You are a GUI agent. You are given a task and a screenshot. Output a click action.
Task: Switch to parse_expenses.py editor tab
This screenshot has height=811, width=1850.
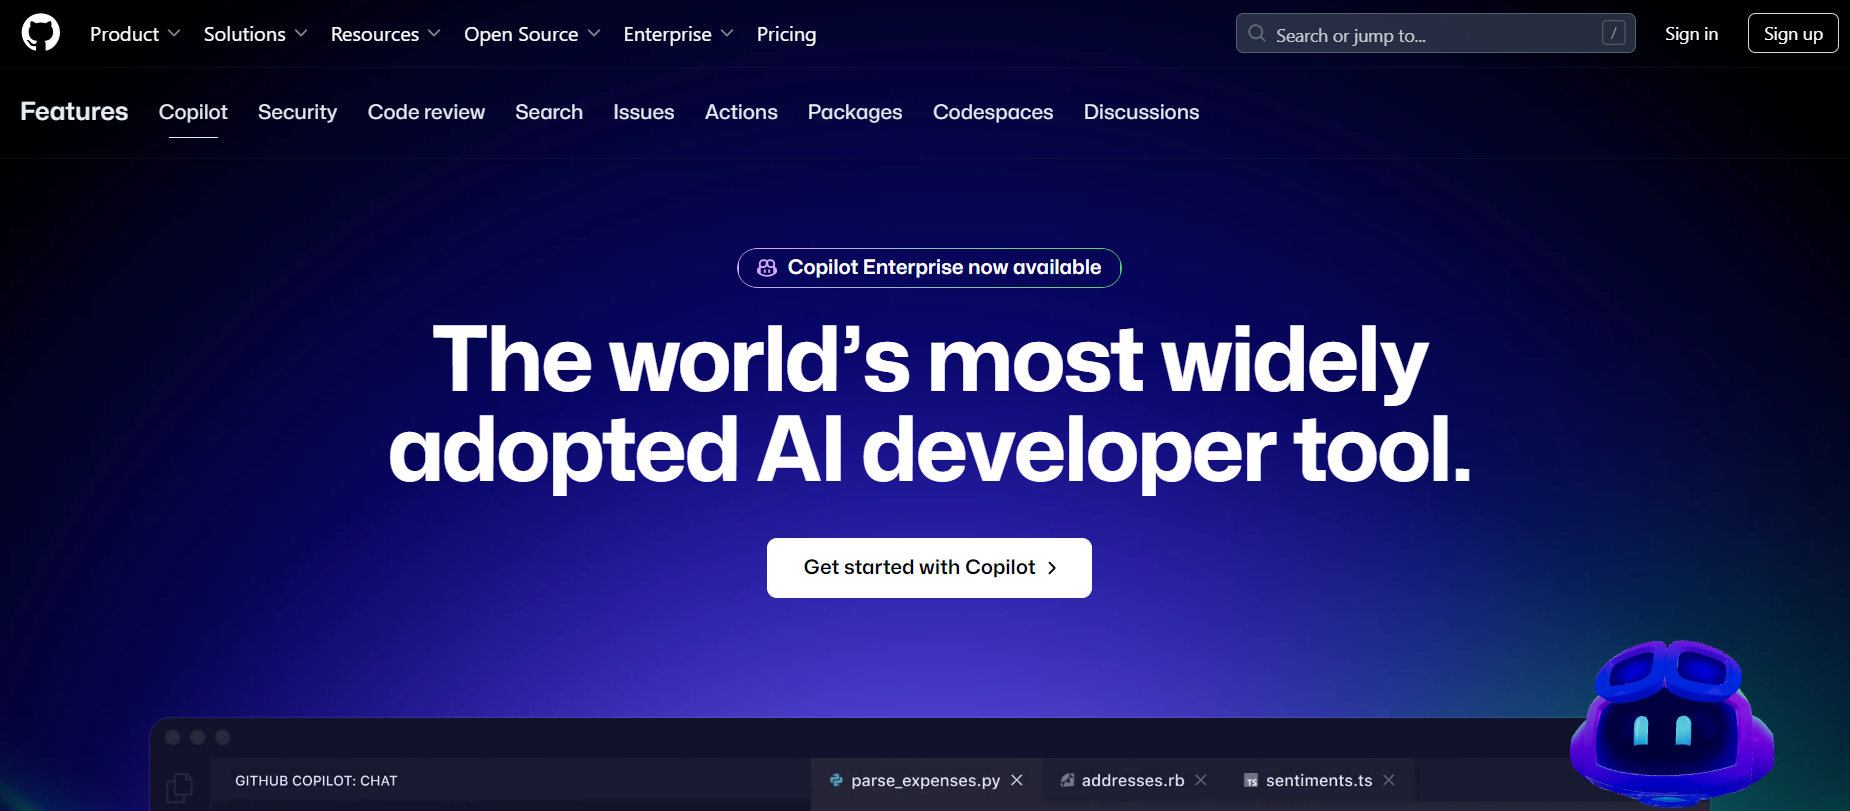click(x=925, y=780)
